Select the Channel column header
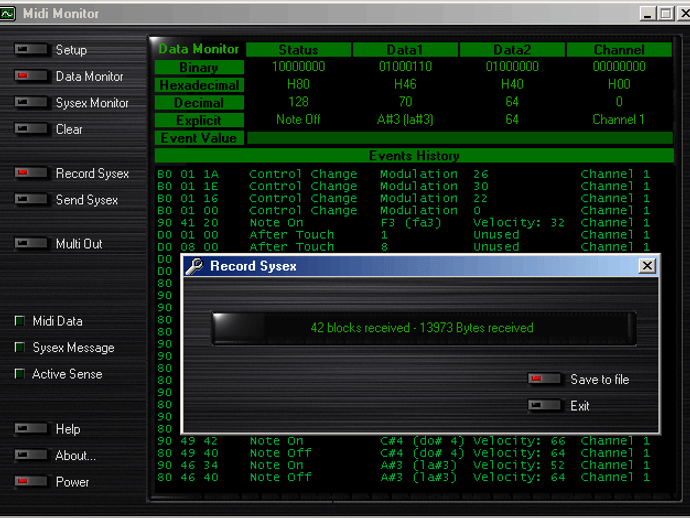The height and width of the screenshot is (518, 690). point(619,50)
